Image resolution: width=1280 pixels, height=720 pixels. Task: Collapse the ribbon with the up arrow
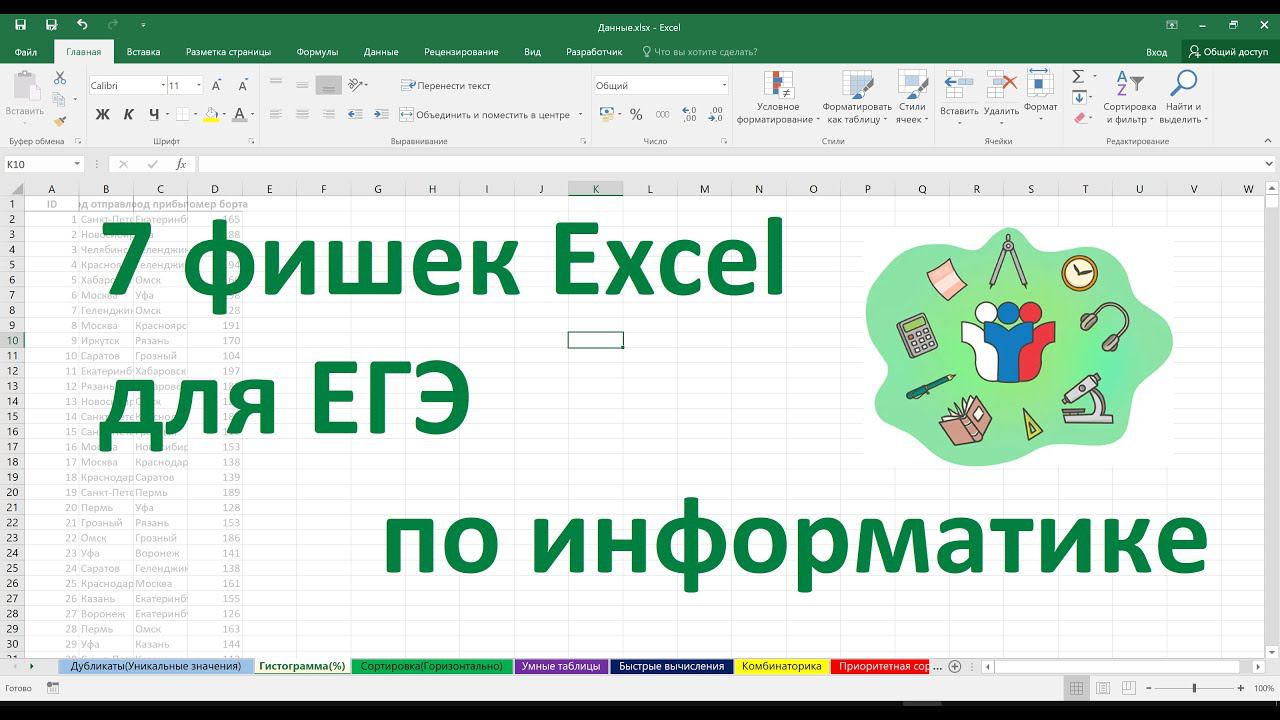pos(1269,142)
